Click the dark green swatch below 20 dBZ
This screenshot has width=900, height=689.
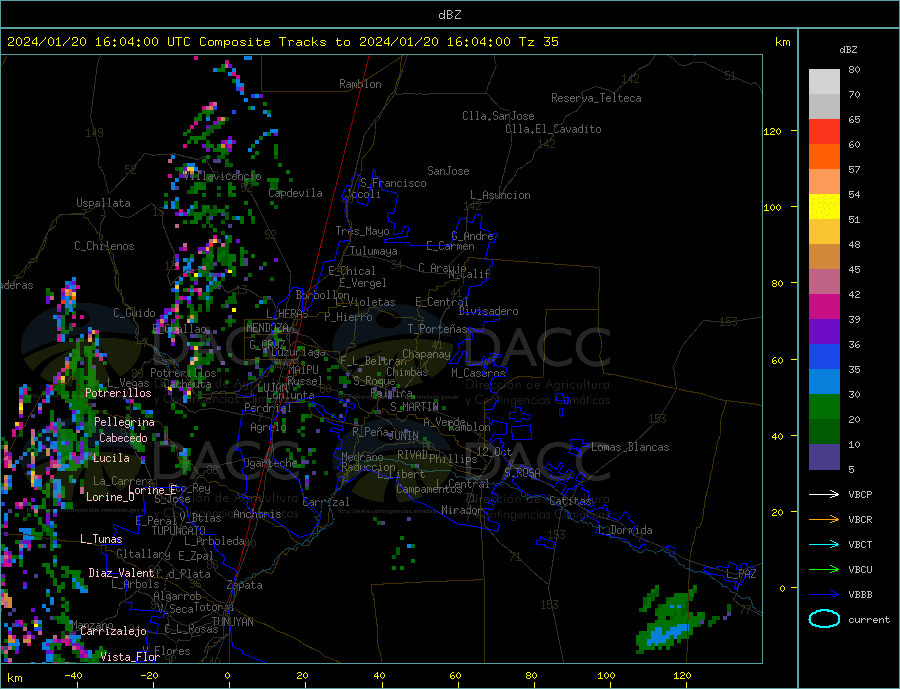pos(824,431)
